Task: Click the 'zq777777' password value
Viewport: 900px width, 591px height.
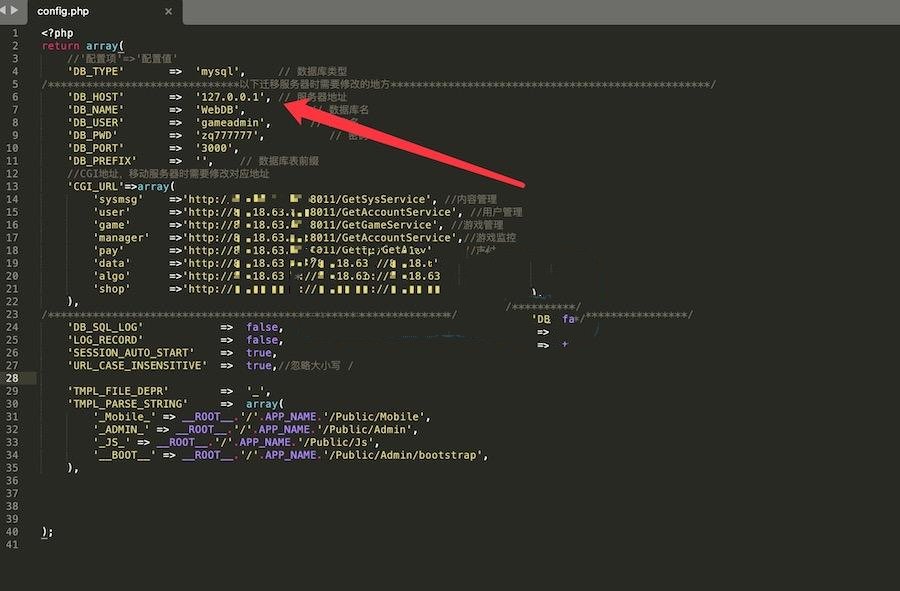Action: [x=229, y=135]
